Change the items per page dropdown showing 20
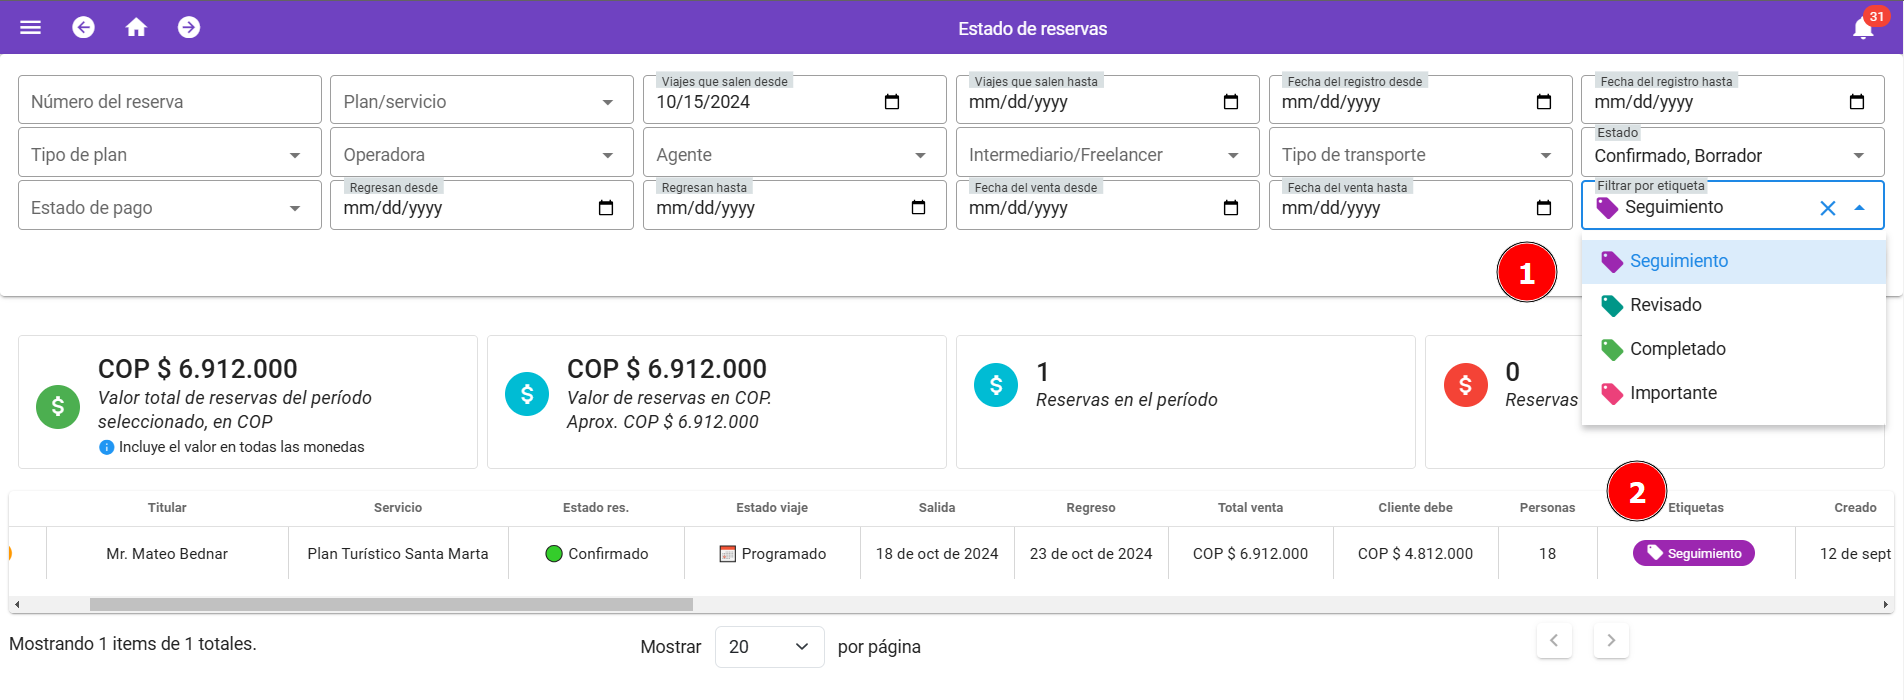 point(770,647)
